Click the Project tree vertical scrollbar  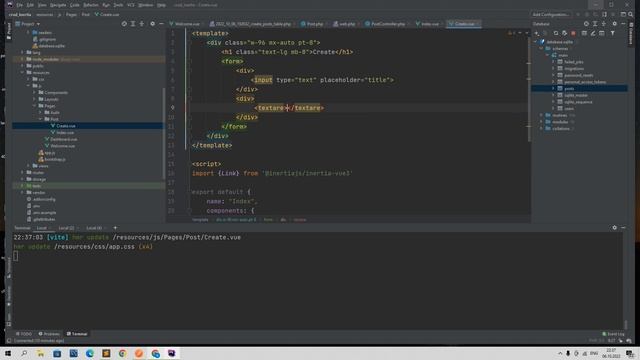click(x=164, y=133)
